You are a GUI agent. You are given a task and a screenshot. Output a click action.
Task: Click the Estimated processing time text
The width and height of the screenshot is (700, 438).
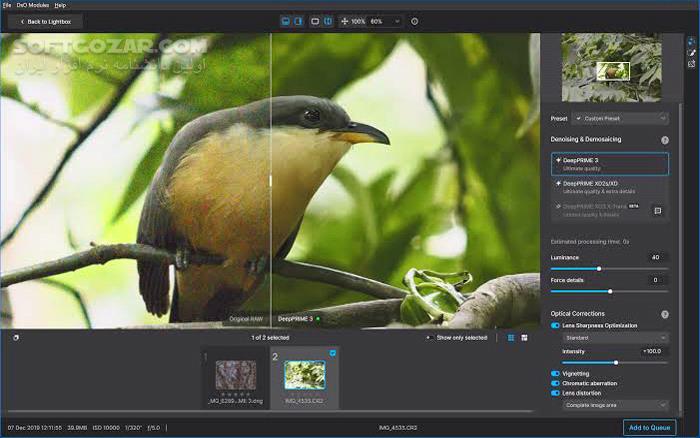point(590,242)
